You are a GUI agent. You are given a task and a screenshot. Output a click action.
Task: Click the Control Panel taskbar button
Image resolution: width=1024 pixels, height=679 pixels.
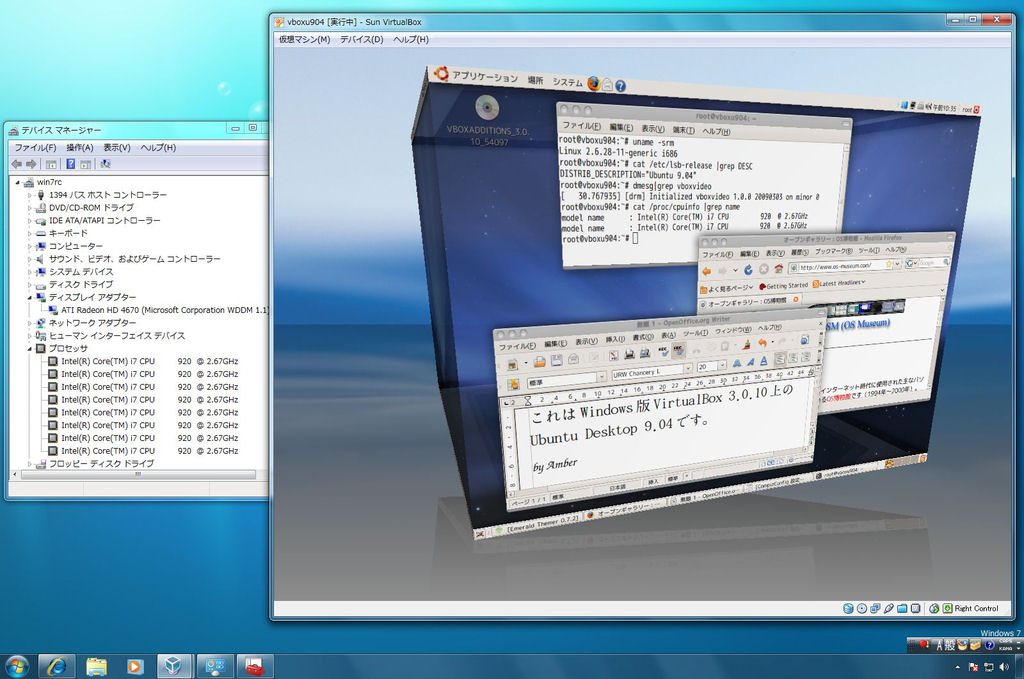[214, 667]
